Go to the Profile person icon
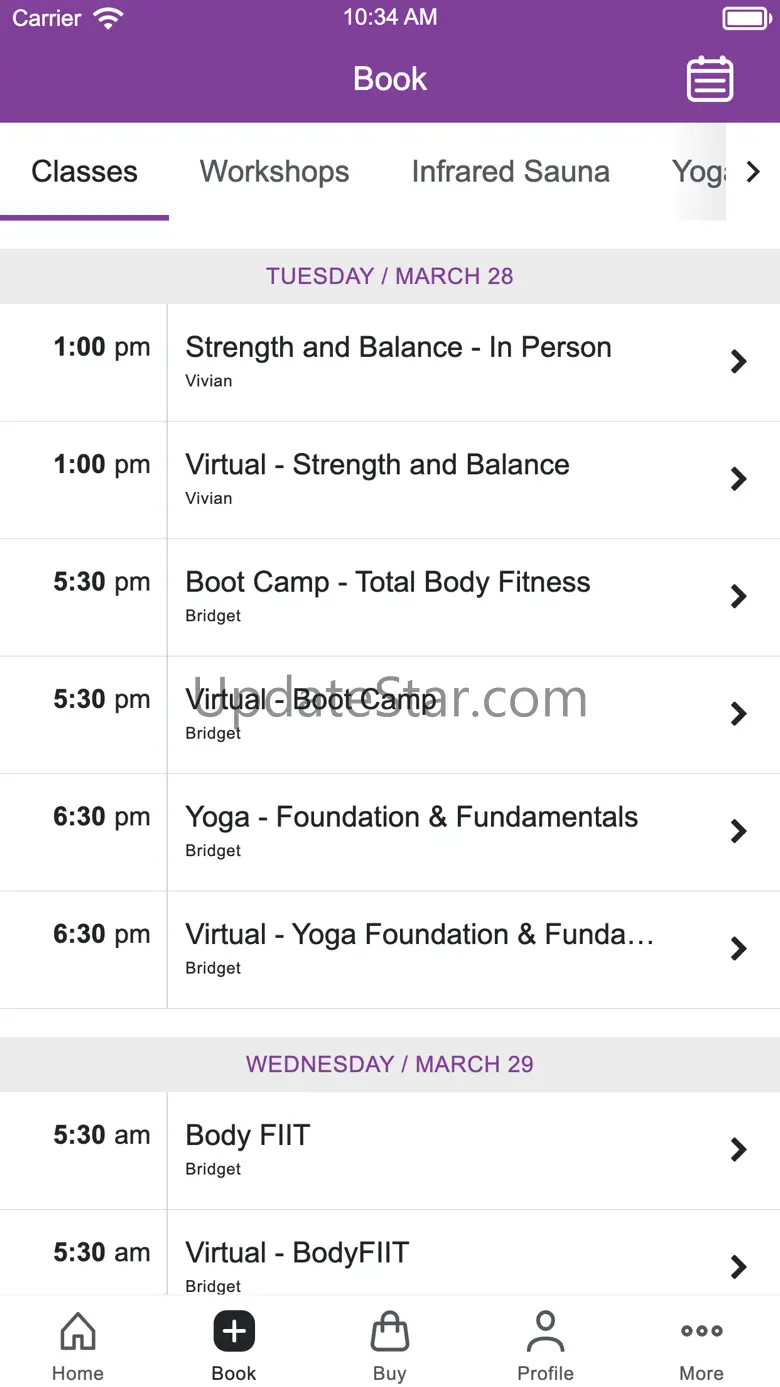 [545, 1332]
